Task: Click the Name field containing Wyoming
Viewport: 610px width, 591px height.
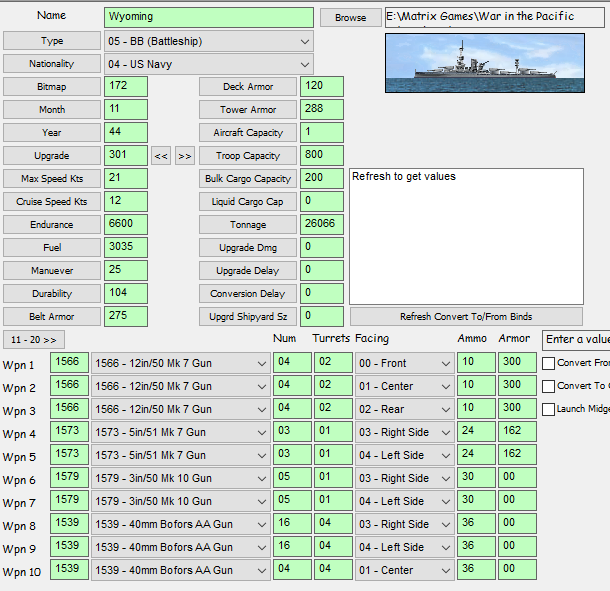Action: pyautogui.click(x=209, y=18)
